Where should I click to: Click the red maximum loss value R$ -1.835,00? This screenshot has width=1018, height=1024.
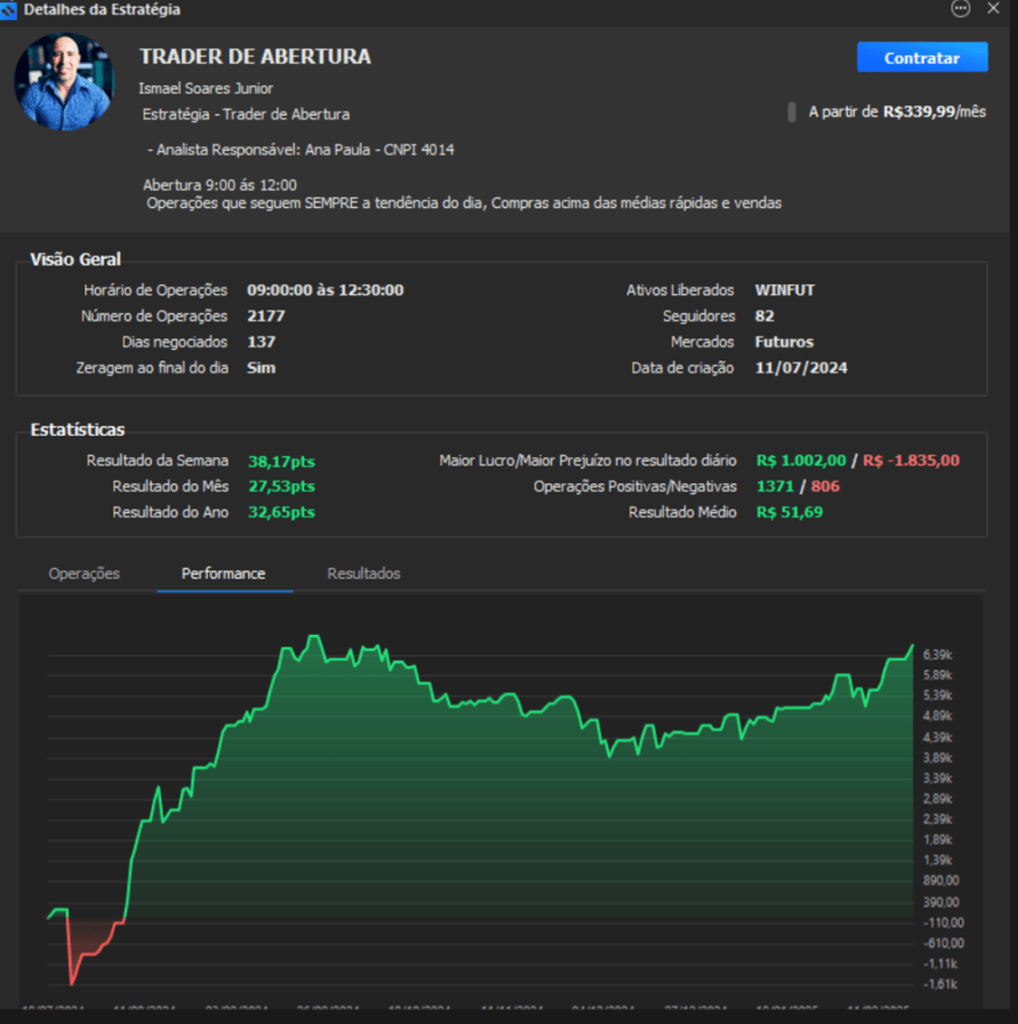(911, 461)
